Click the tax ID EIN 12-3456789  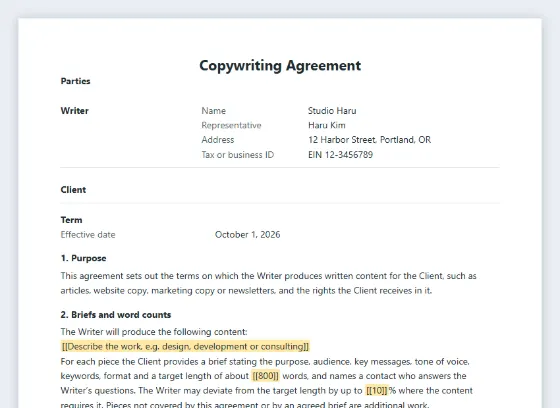click(340, 155)
